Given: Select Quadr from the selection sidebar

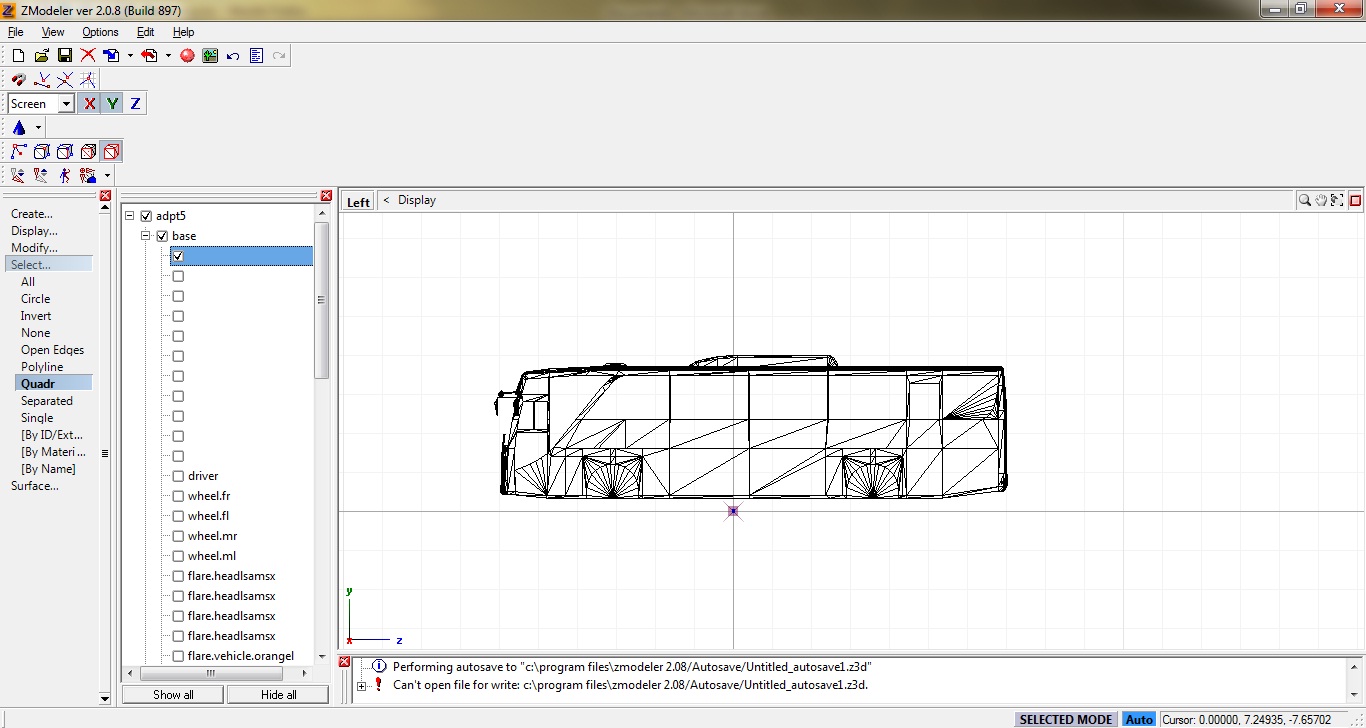Looking at the screenshot, I should click(x=36, y=383).
